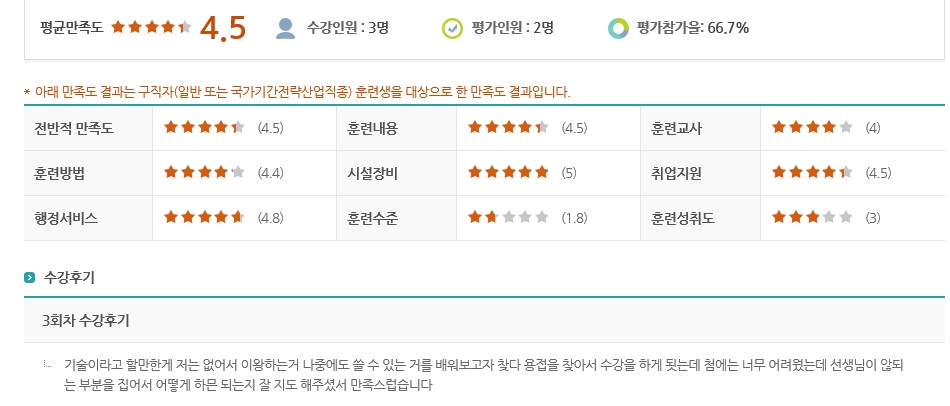Click the green checkmark icon beside 평가인원
This screenshot has width=950, height=406.
[451, 28]
